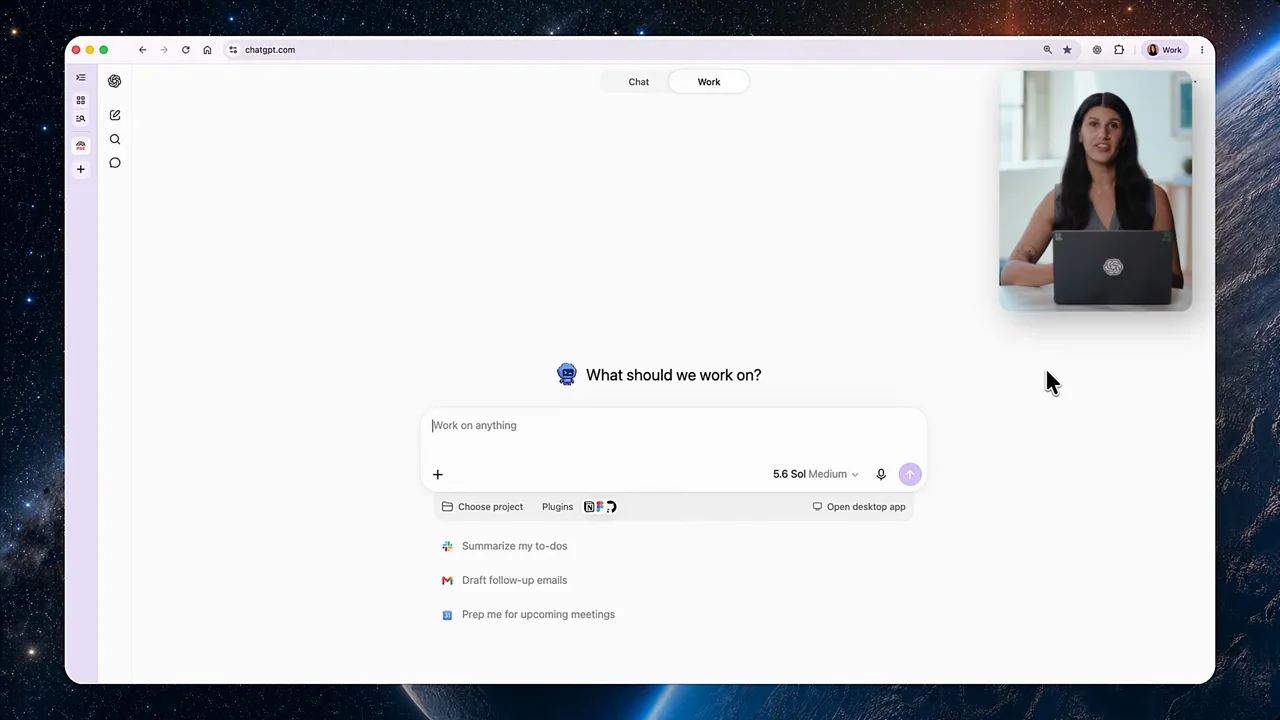Open the Work profile switcher
Screen dimensions: 1280x720
coord(1165,50)
